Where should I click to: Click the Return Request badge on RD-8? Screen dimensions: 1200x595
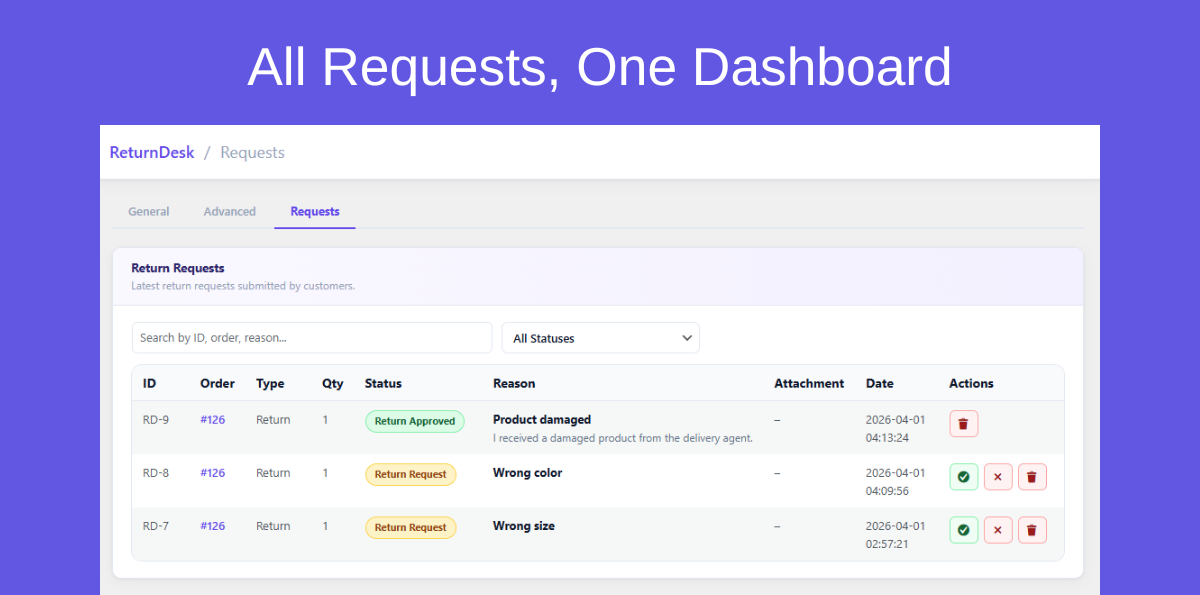410,475
